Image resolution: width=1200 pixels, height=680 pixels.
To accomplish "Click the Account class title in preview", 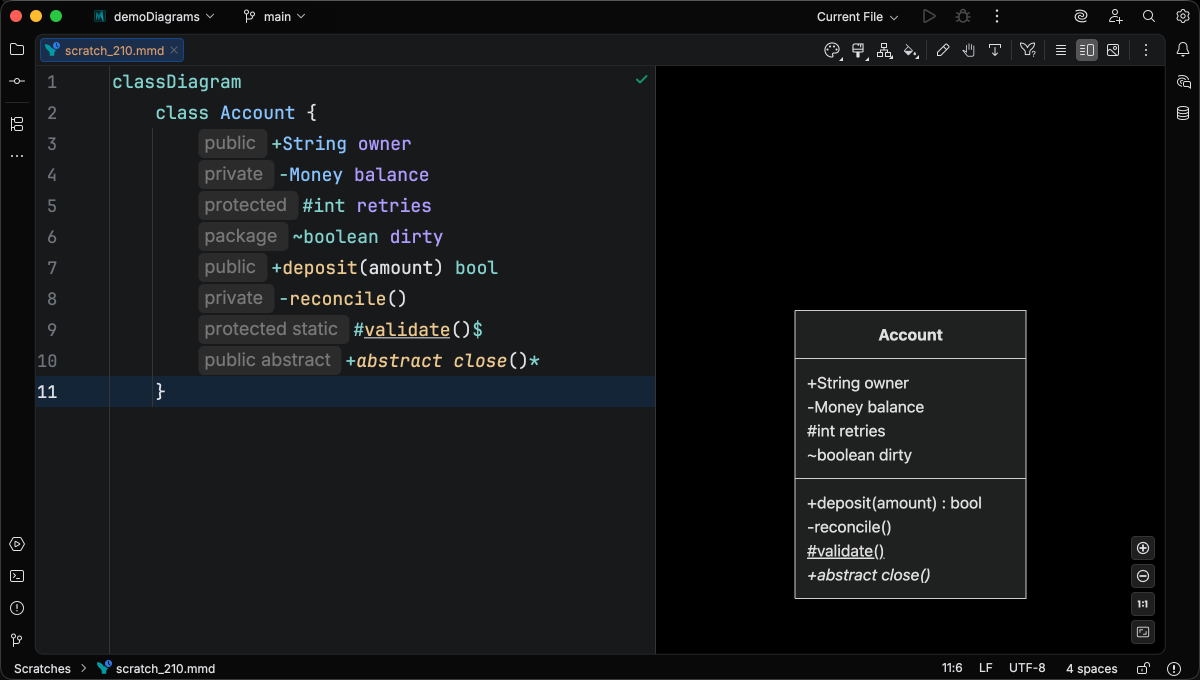I will point(910,335).
